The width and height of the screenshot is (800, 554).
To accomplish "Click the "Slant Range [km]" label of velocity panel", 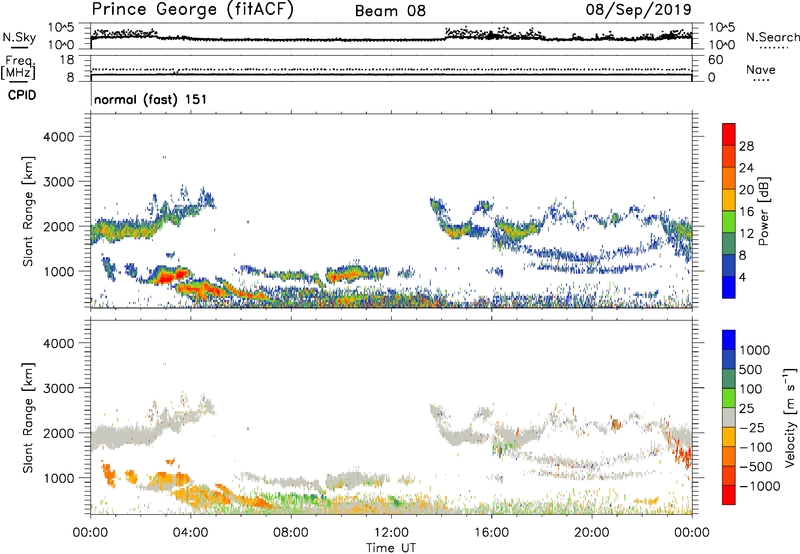I will tap(28, 418).
